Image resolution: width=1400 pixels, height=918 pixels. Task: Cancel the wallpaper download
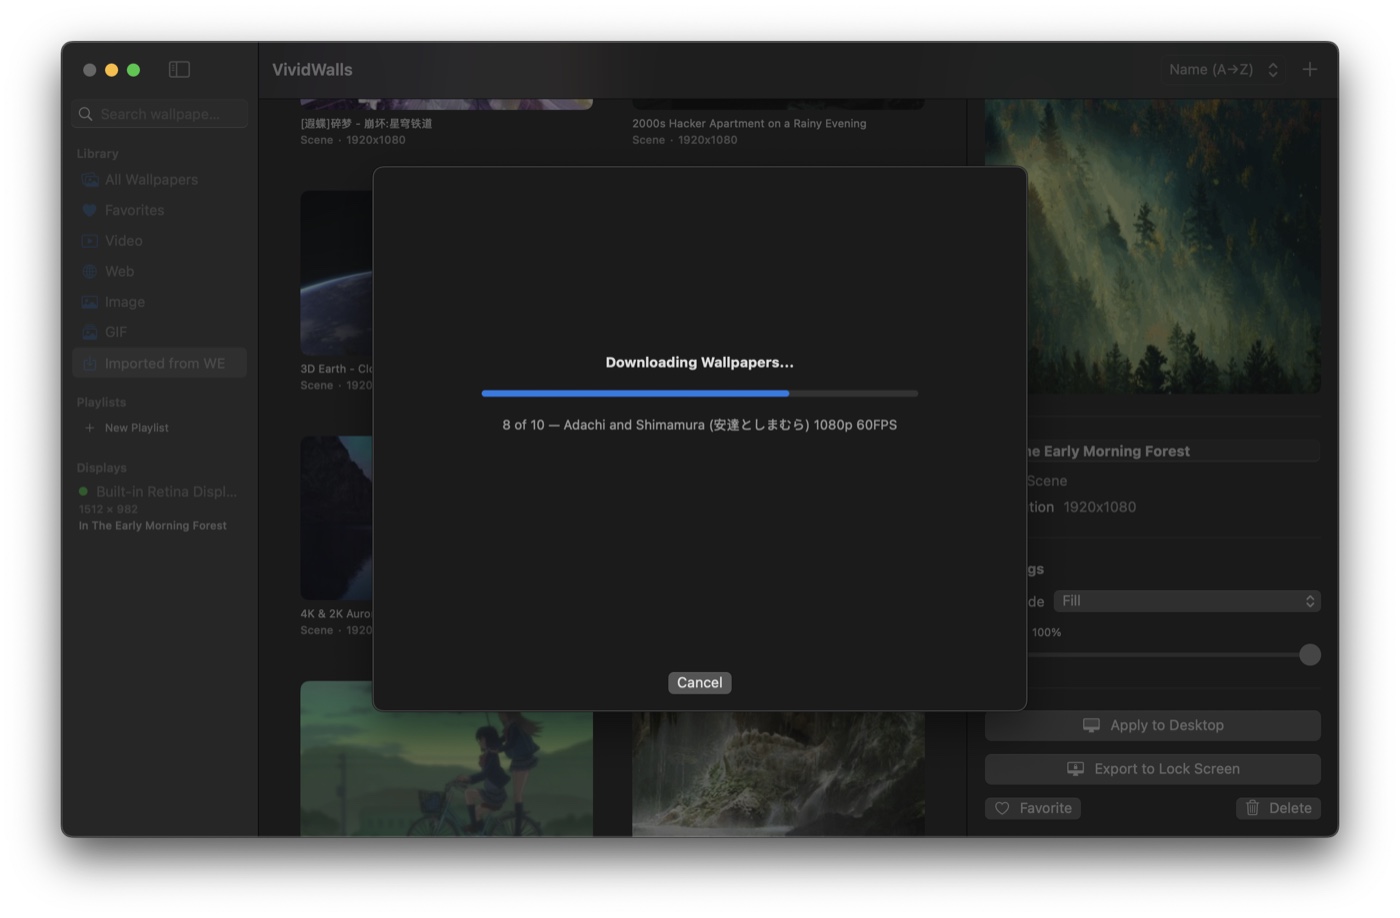[699, 683]
